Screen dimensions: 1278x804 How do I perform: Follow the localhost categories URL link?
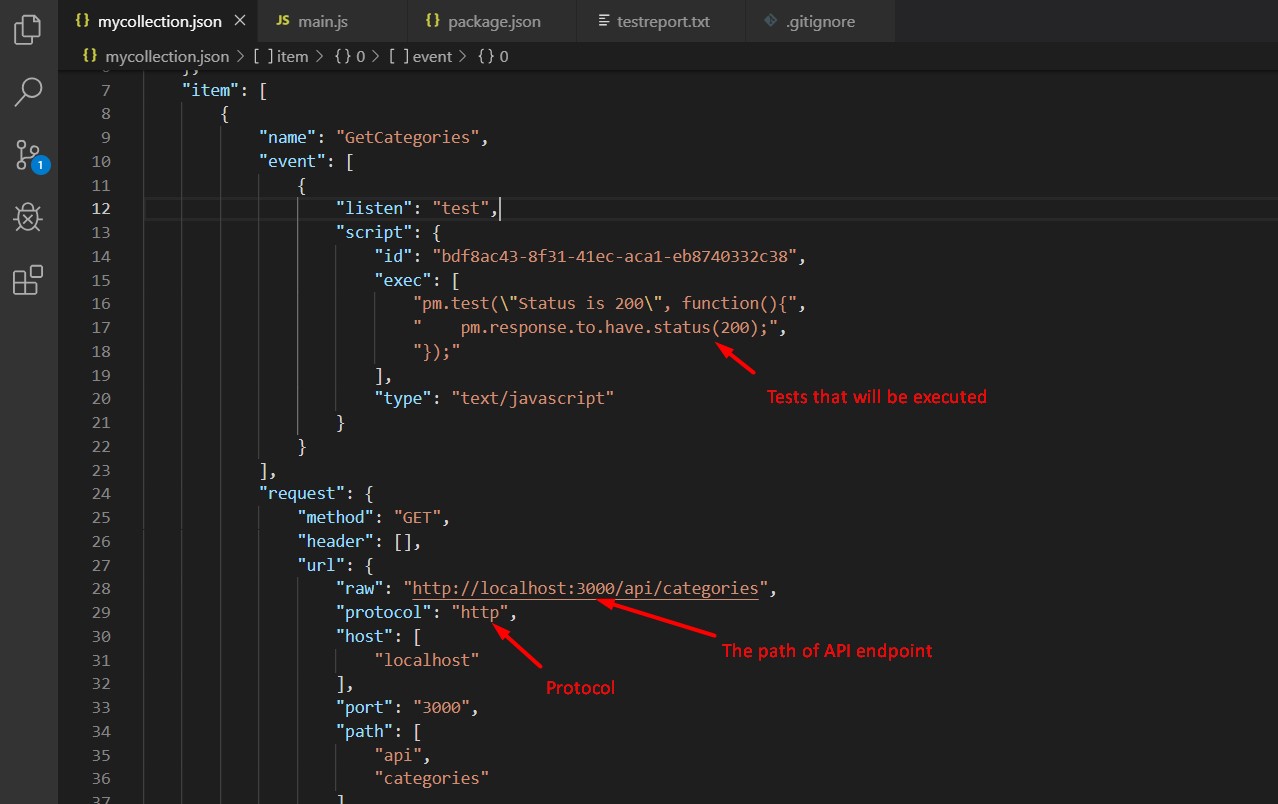(586, 588)
